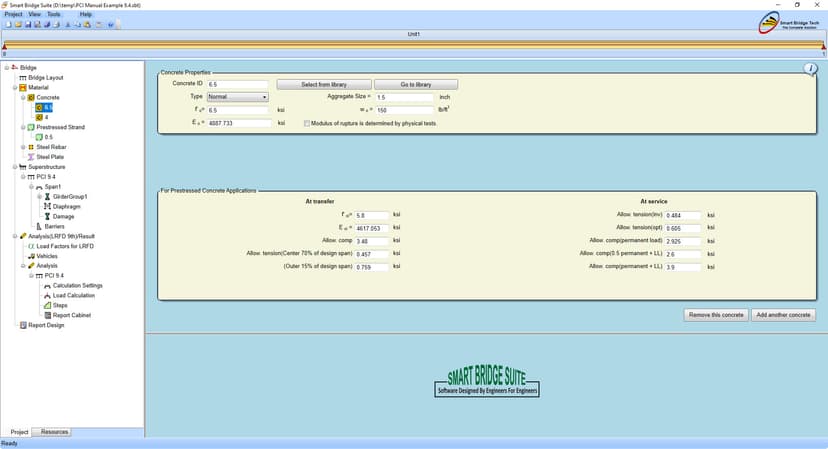Switch to the Project tab at bottom
The height and width of the screenshot is (449, 828).
coord(20,432)
